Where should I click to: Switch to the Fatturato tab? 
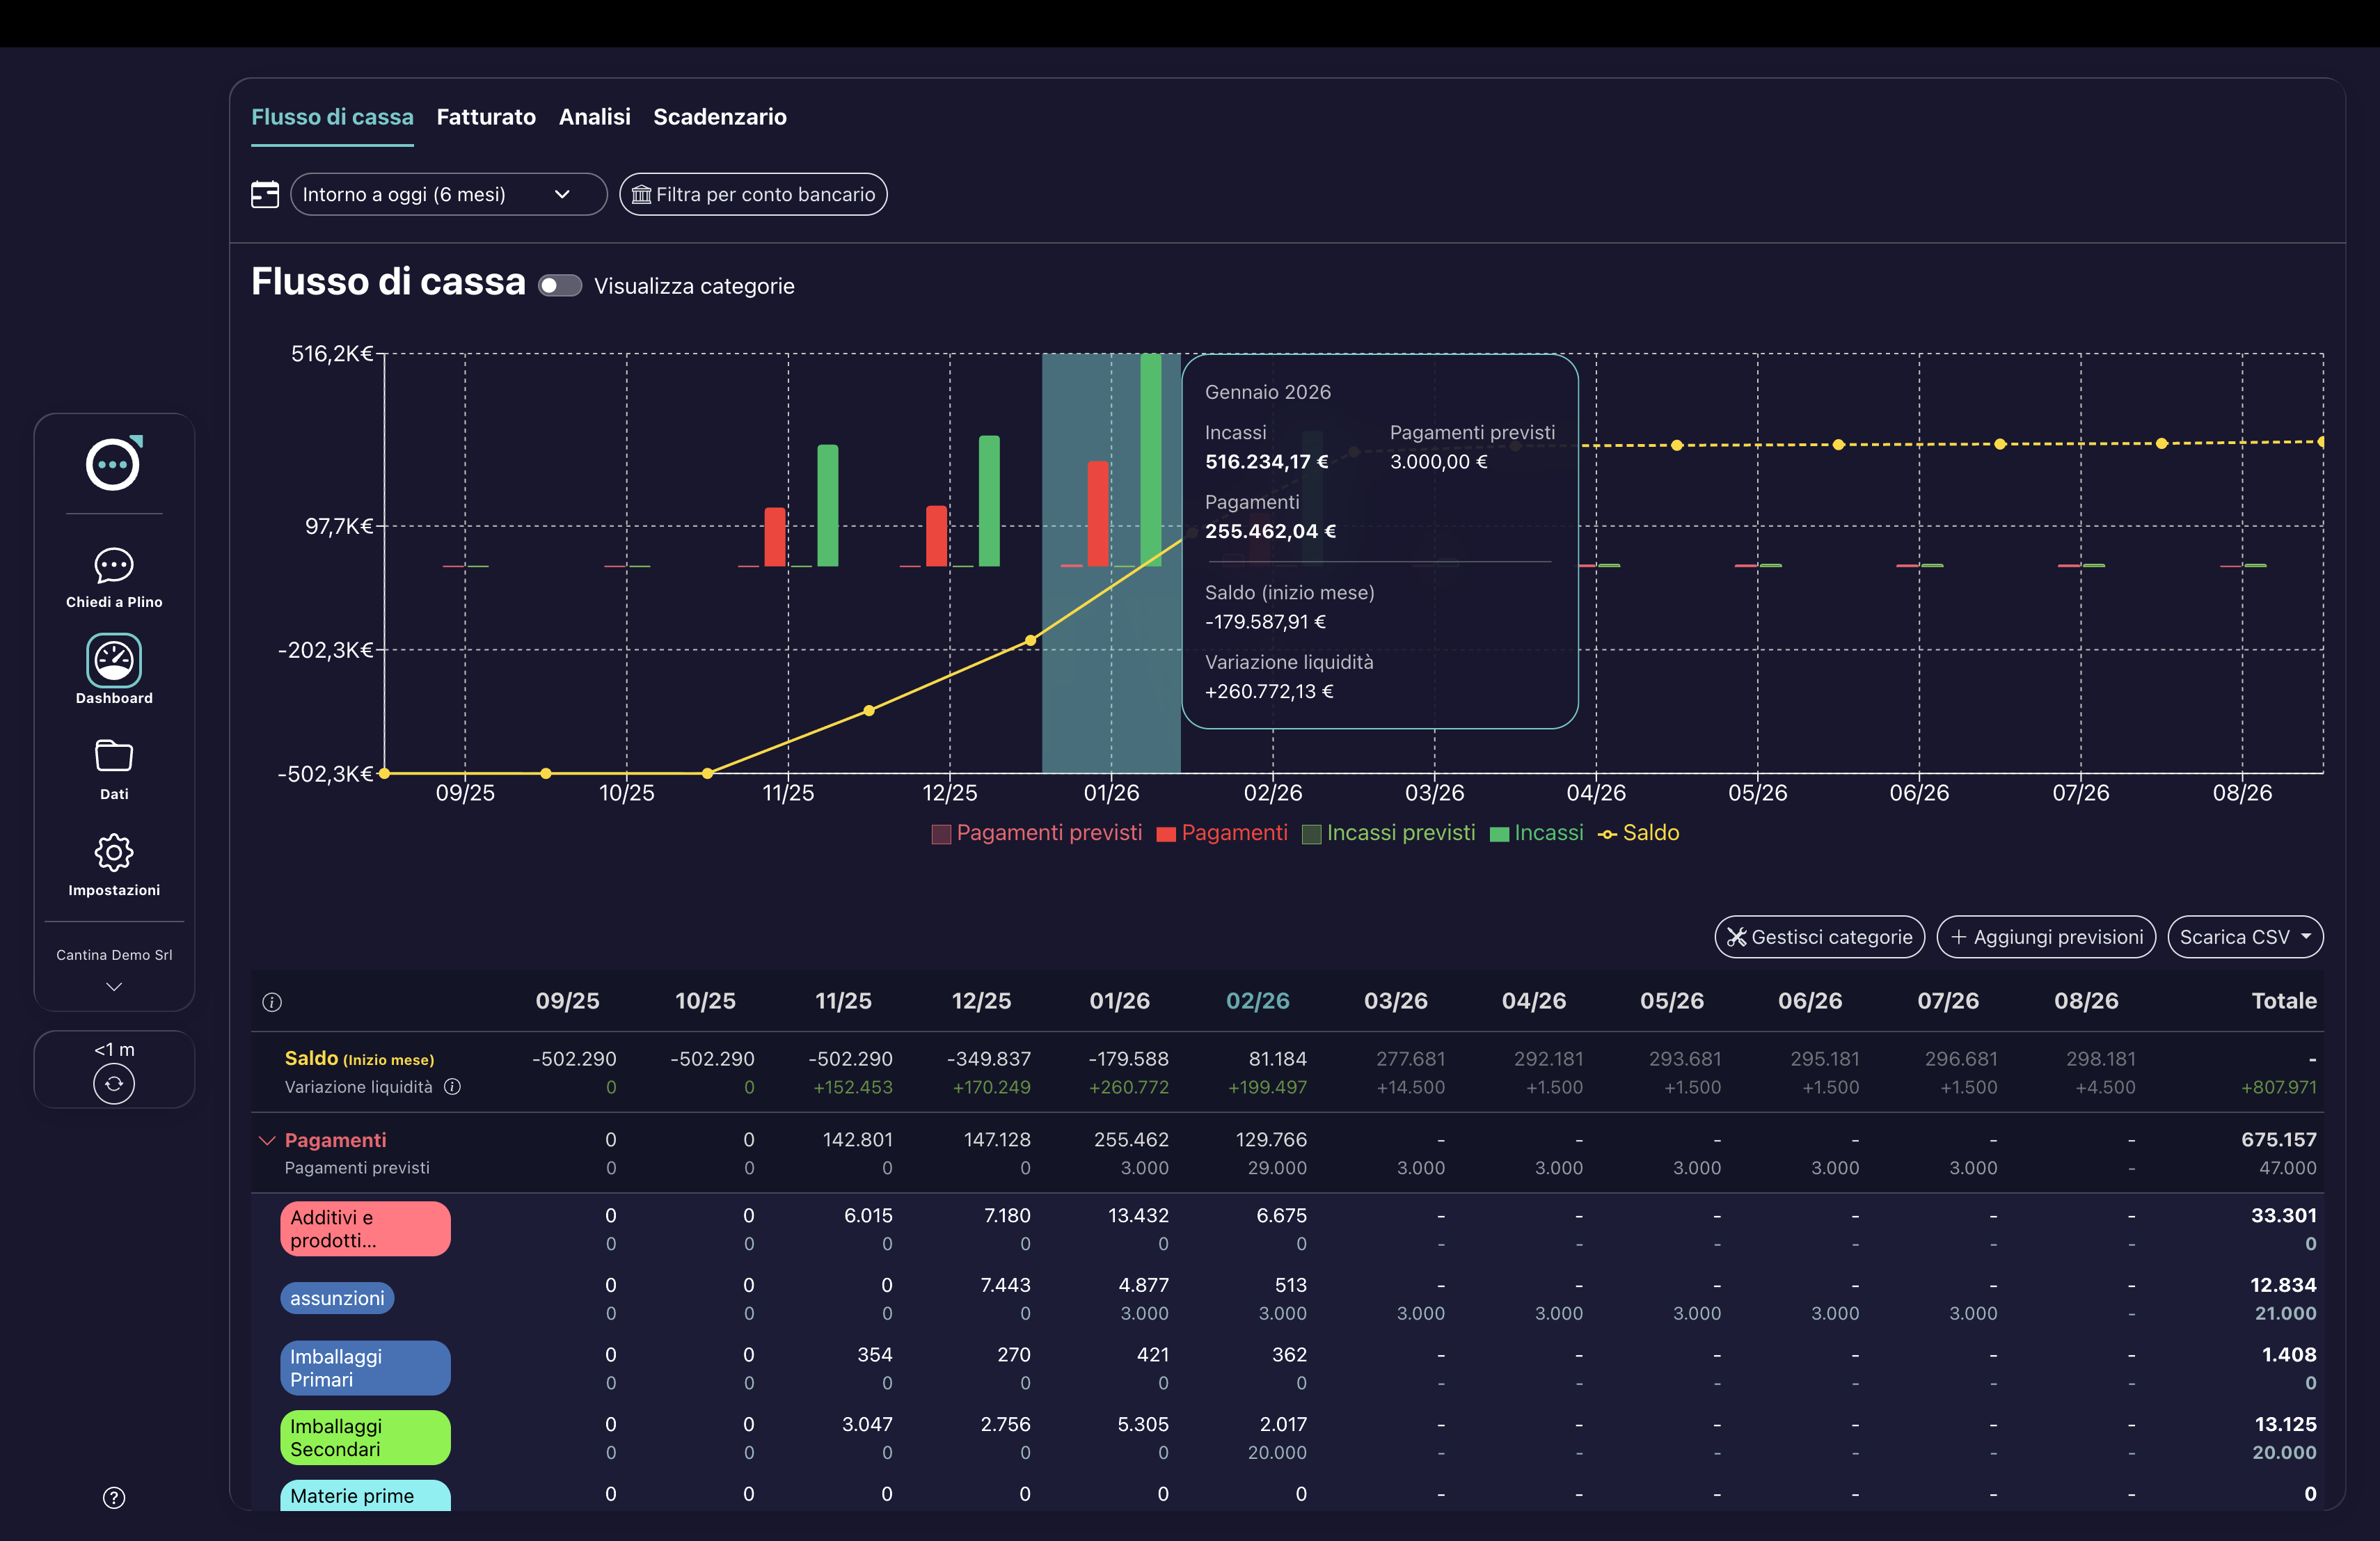coord(486,116)
